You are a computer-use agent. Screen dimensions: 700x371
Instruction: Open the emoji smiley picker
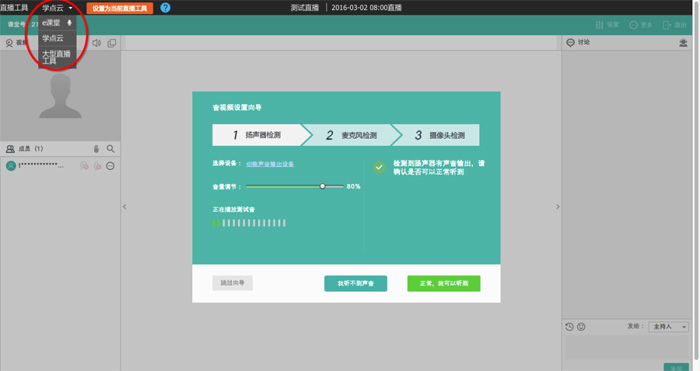(x=581, y=327)
